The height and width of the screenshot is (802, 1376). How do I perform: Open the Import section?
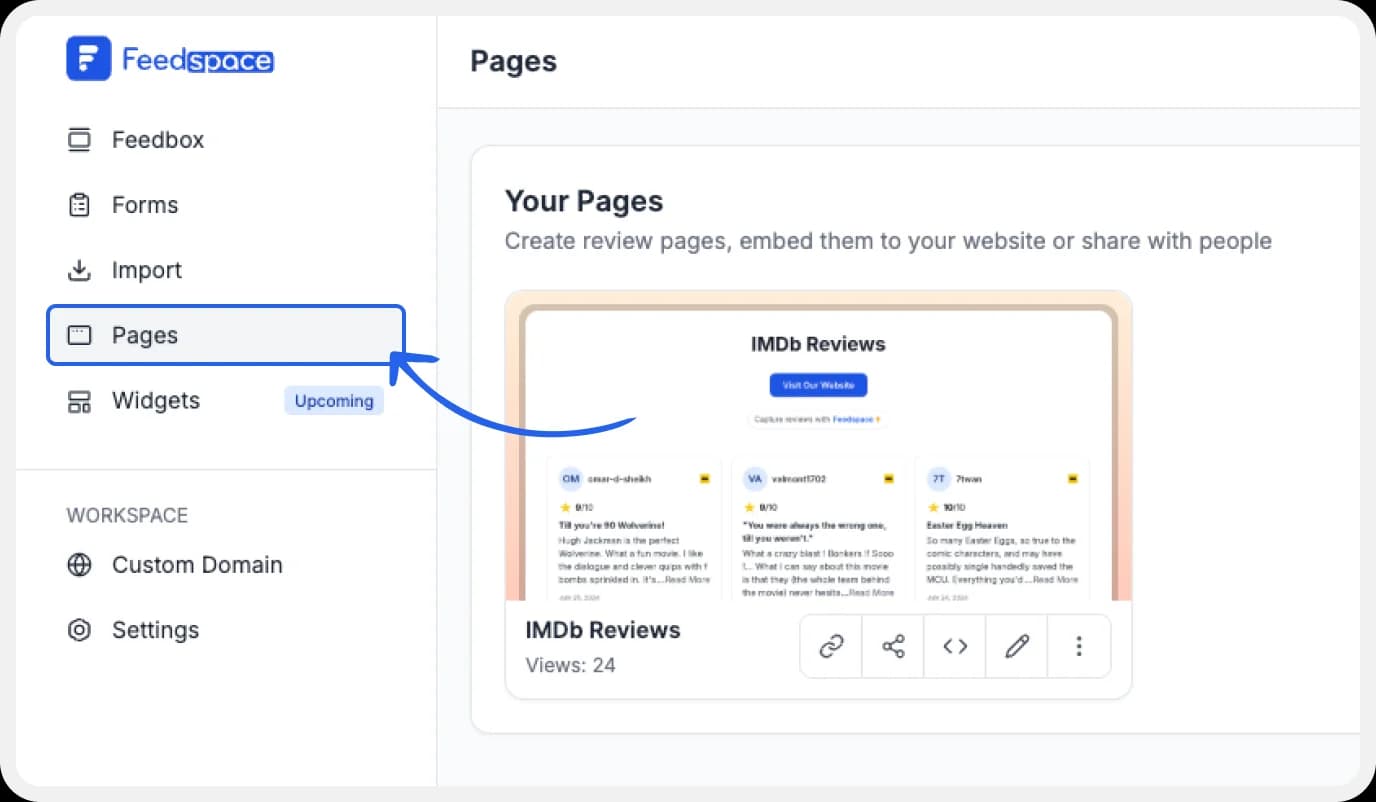147,269
